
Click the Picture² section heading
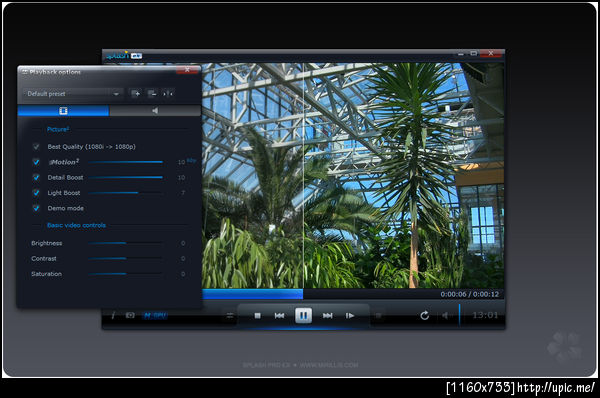tap(58, 129)
